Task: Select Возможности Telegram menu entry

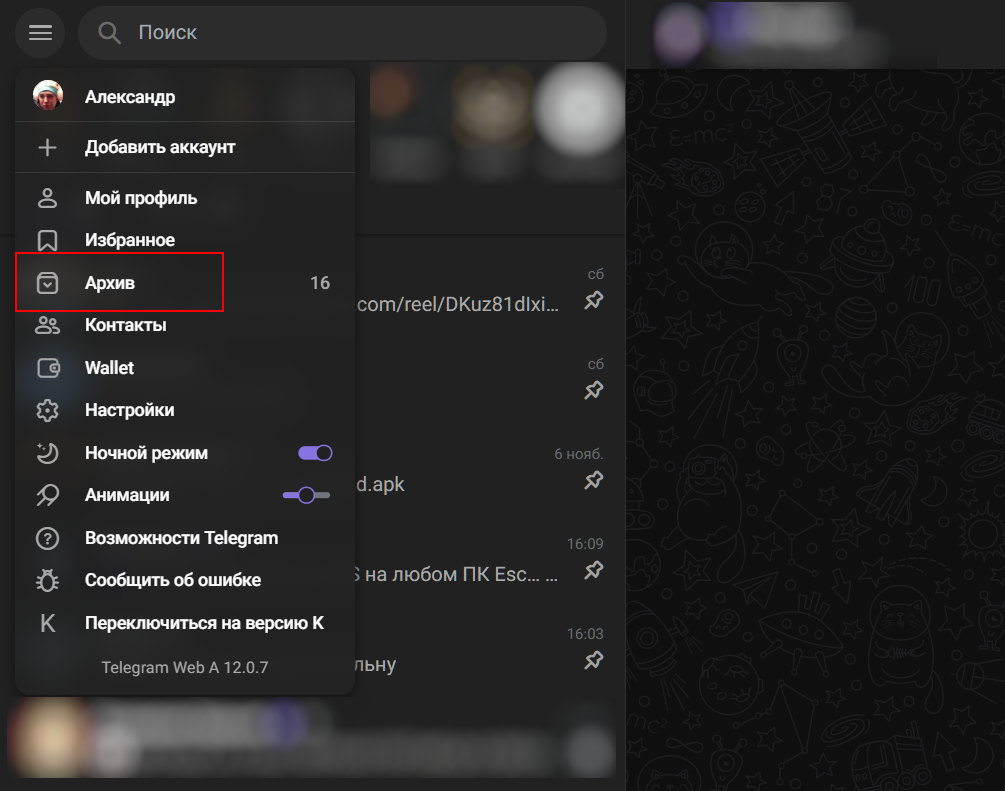Action: coord(181,538)
